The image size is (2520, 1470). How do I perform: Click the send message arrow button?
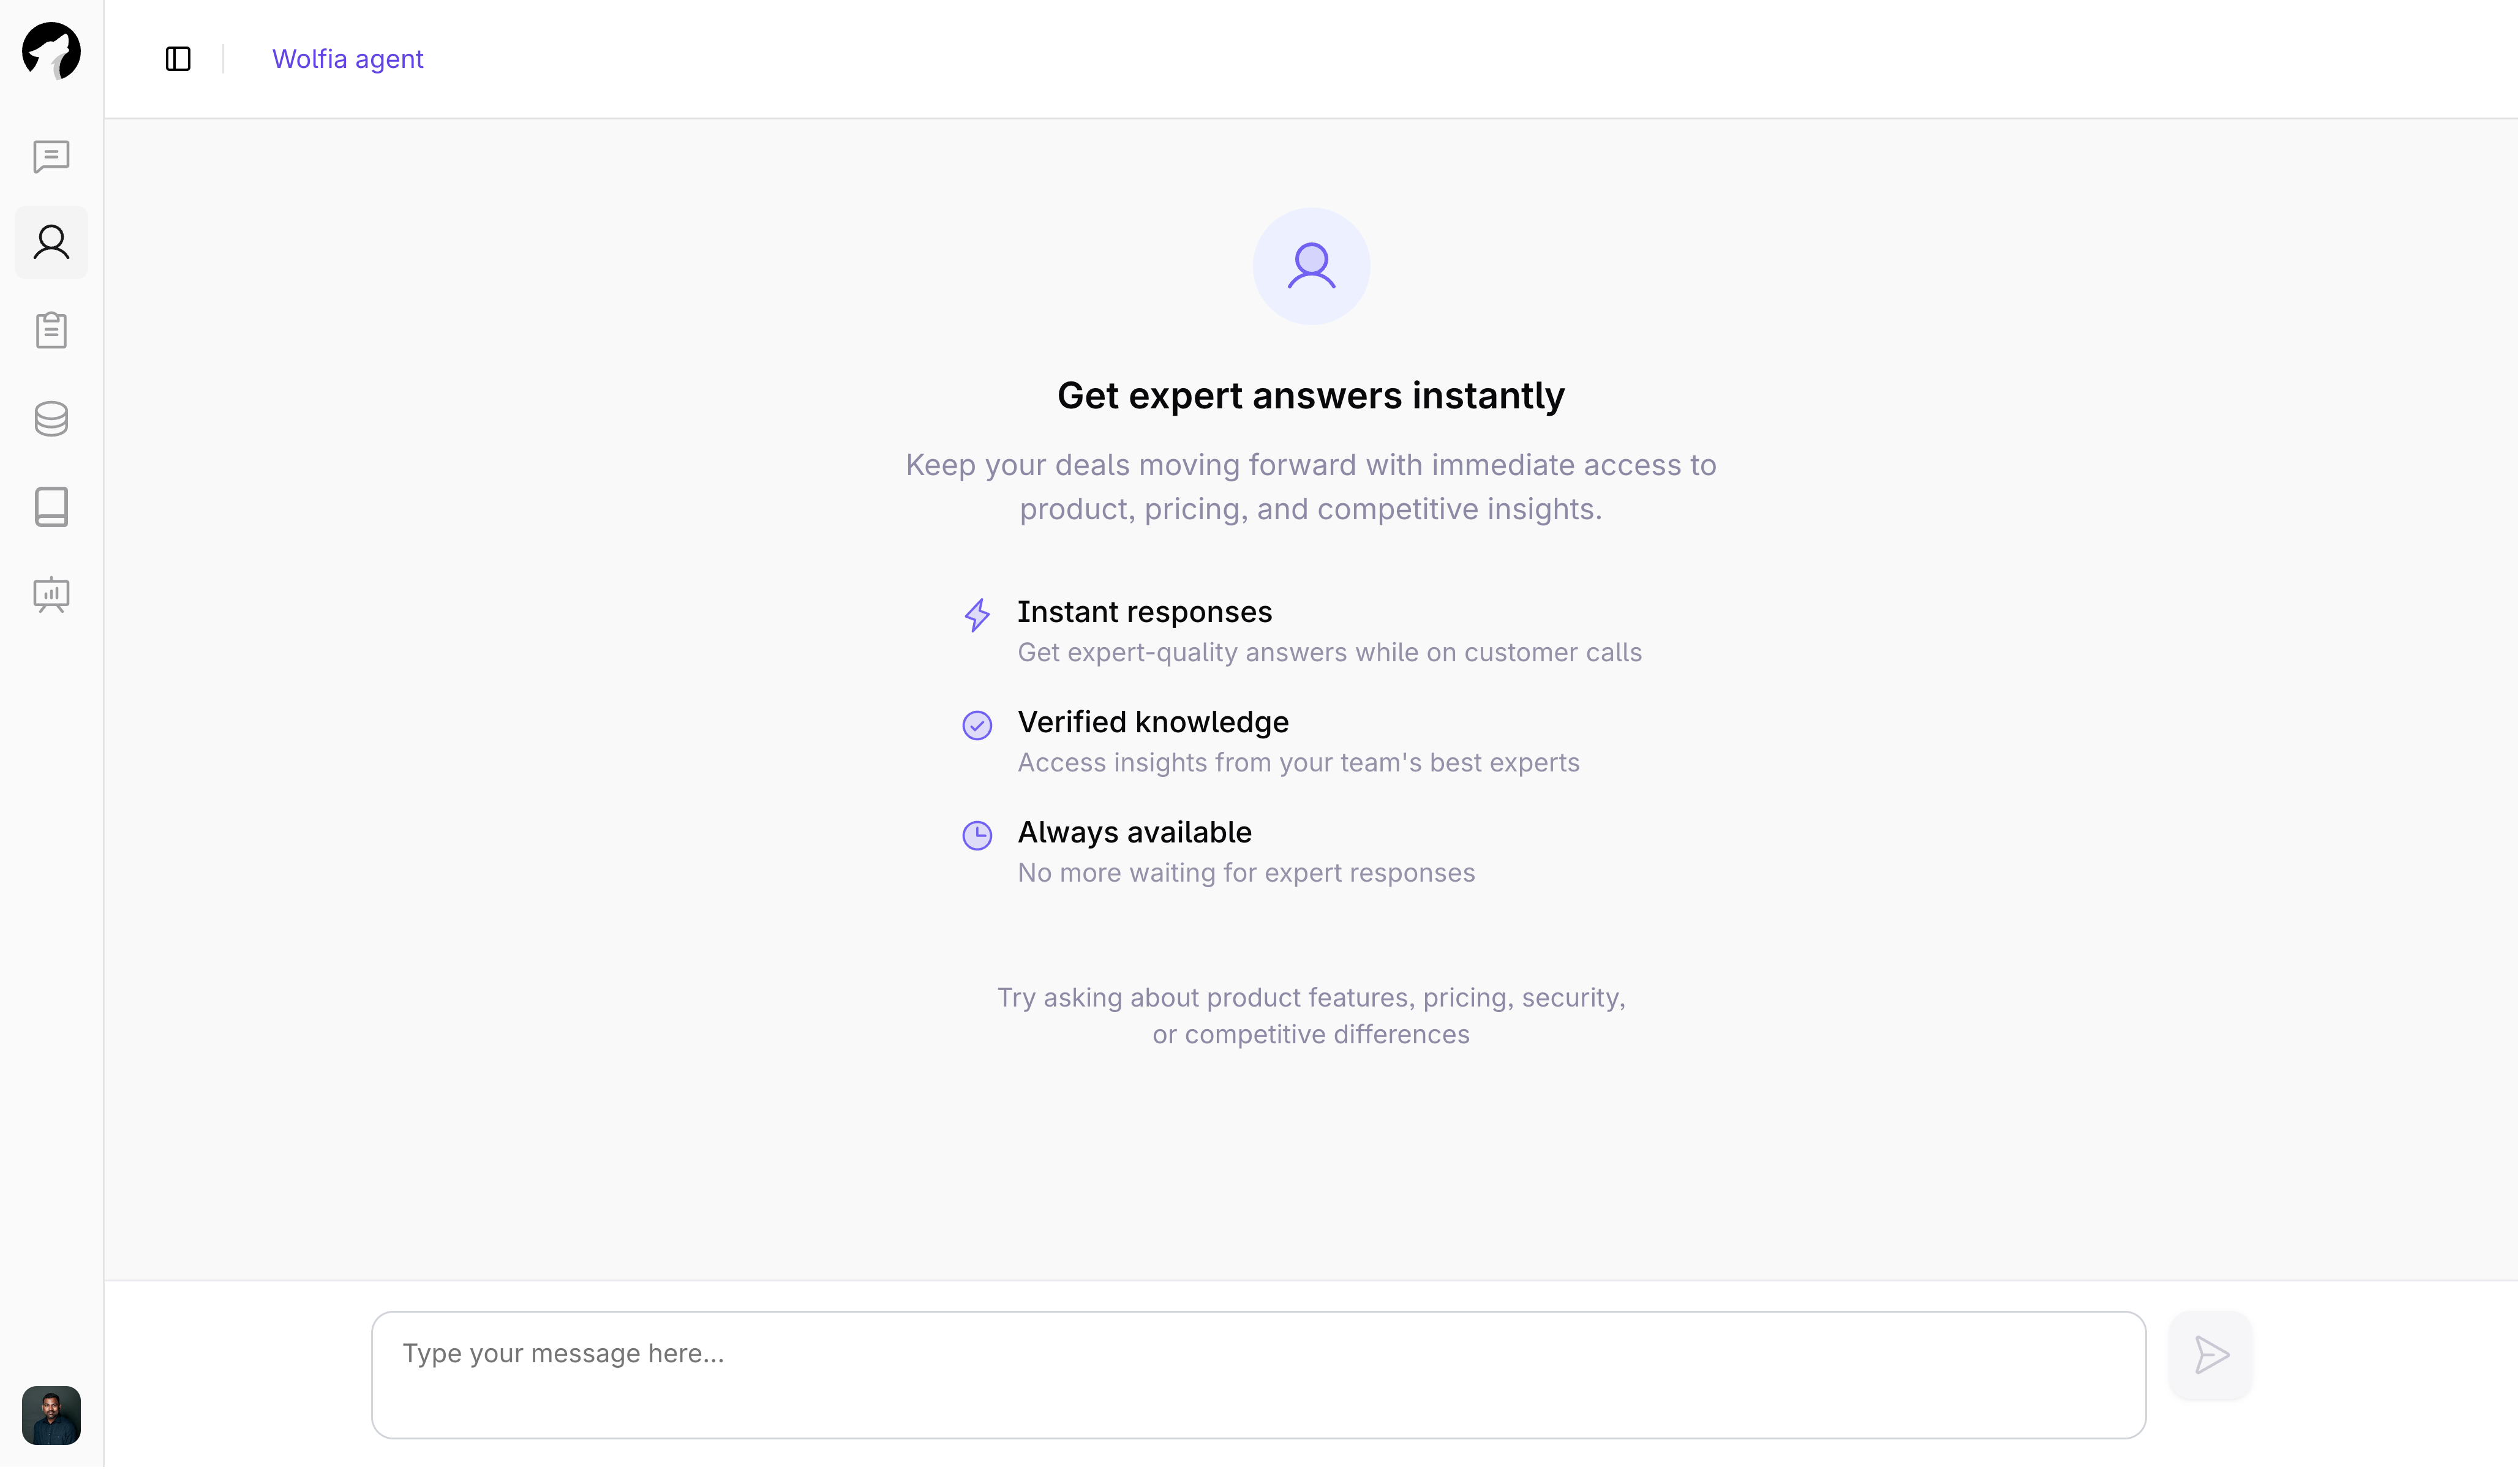2211,1356
